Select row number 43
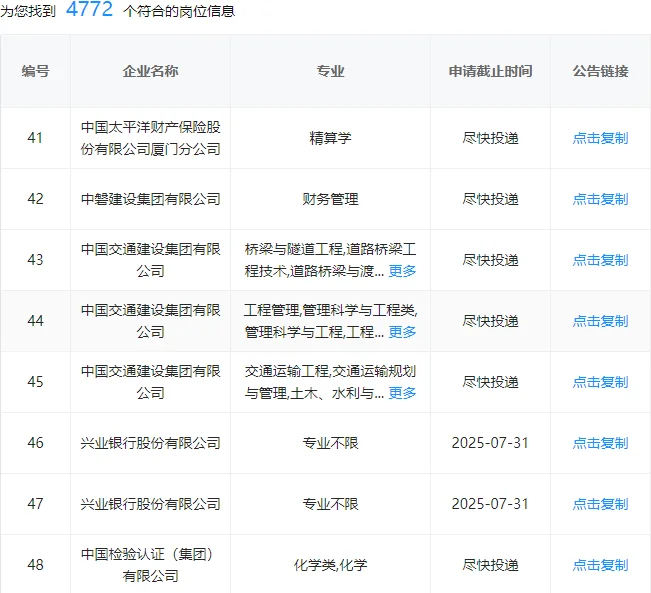Viewport: 651px width, 593px height. tap(35, 260)
